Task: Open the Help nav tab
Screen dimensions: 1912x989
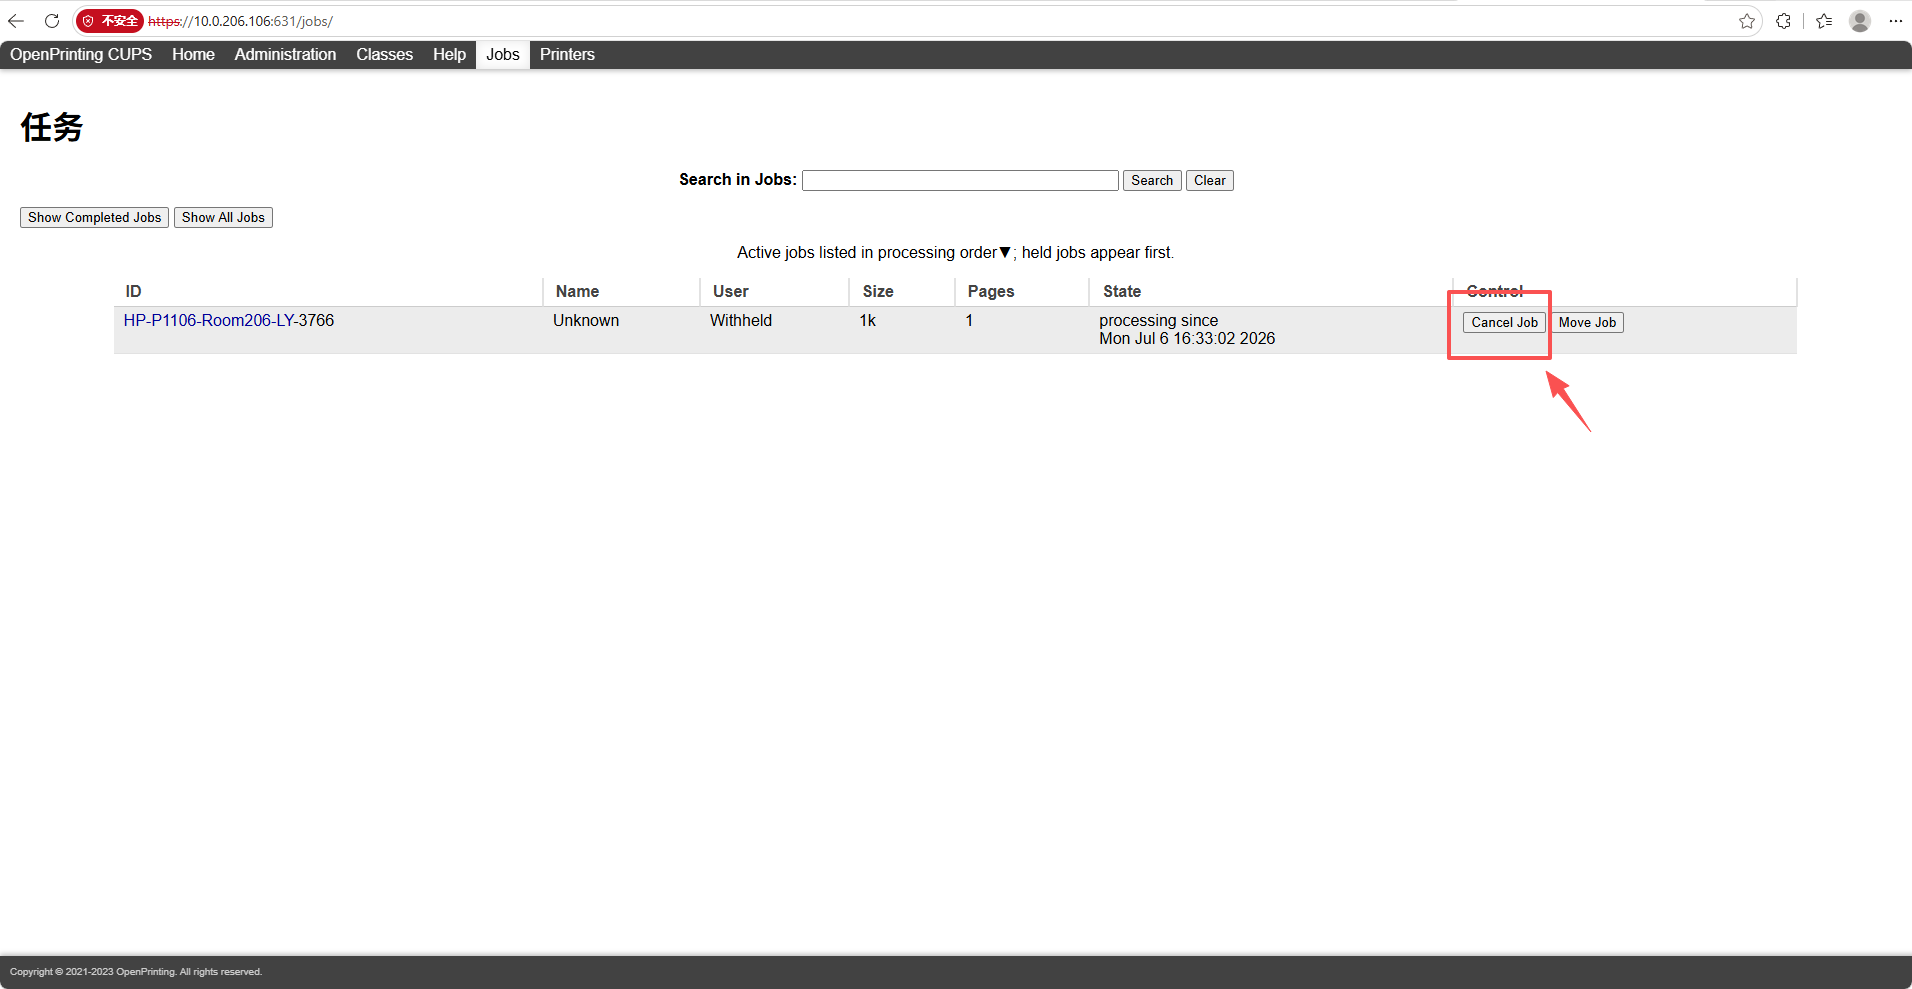Action: [449, 54]
